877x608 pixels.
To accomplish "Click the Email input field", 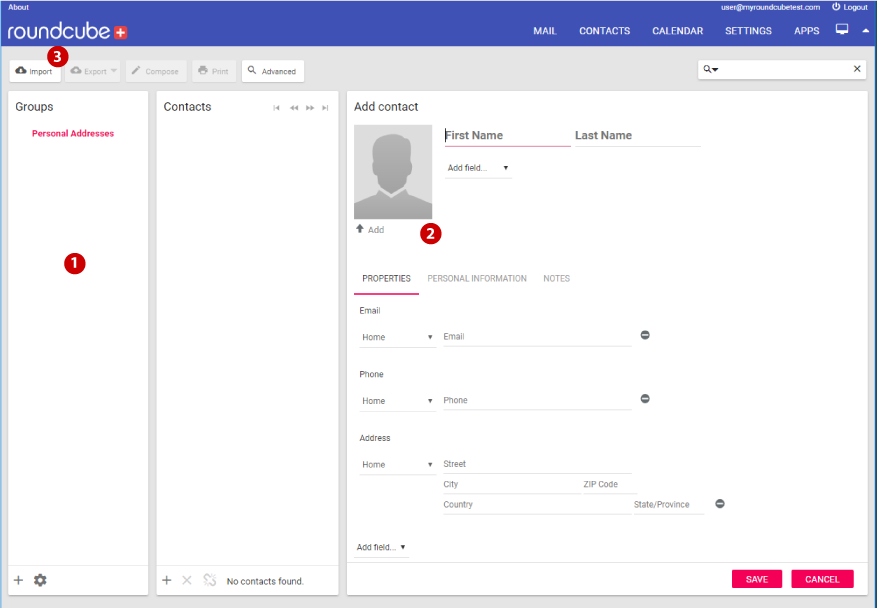I will click(537, 337).
